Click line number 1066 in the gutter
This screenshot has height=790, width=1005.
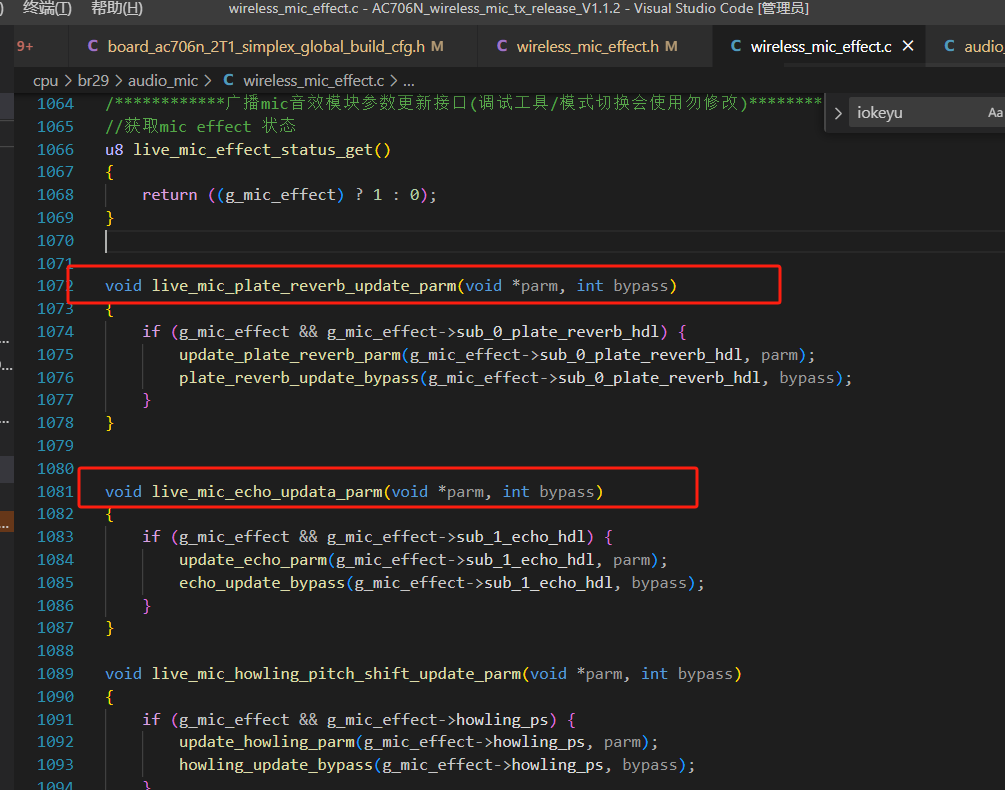[x=55, y=150]
